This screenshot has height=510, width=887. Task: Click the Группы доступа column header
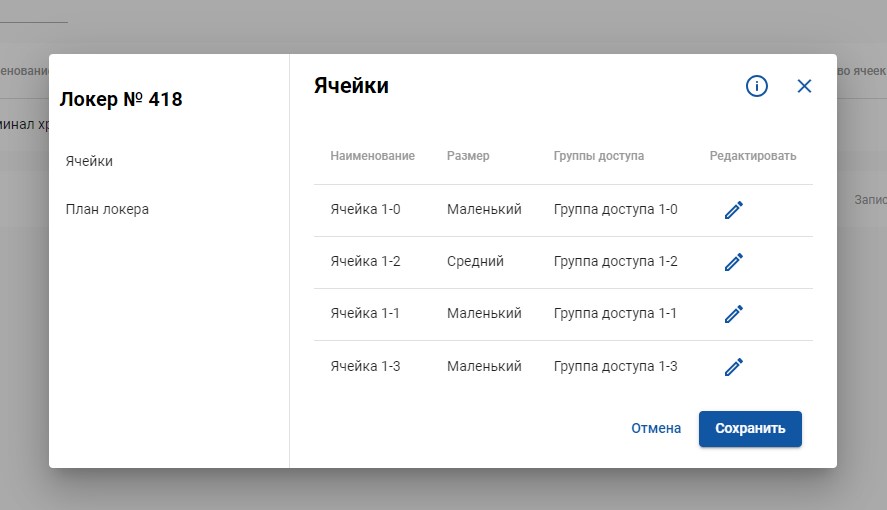tap(599, 156)
